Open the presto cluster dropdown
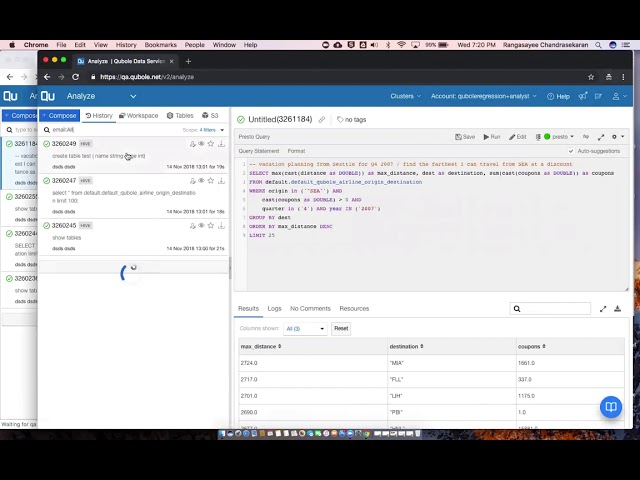 [559, 137]
